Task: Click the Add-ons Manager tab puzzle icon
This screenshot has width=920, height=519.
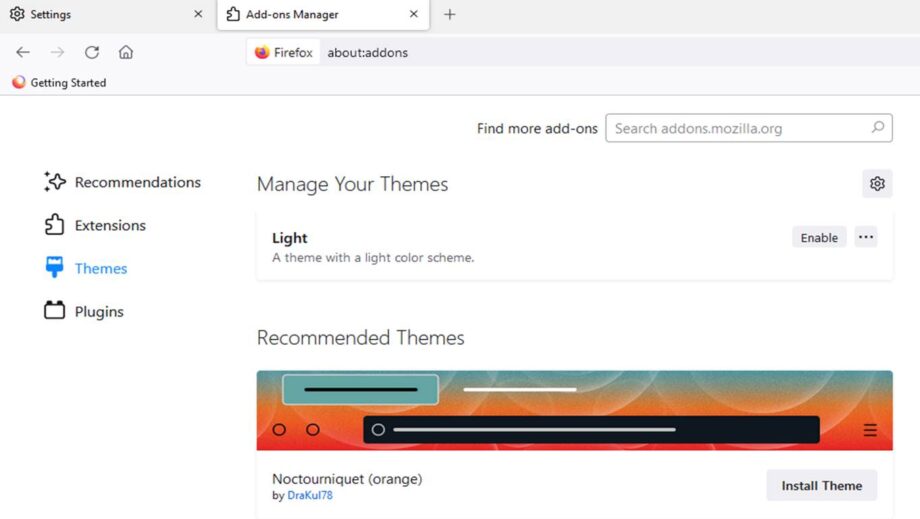Action: pyautogui.click(x=233, y=14)
